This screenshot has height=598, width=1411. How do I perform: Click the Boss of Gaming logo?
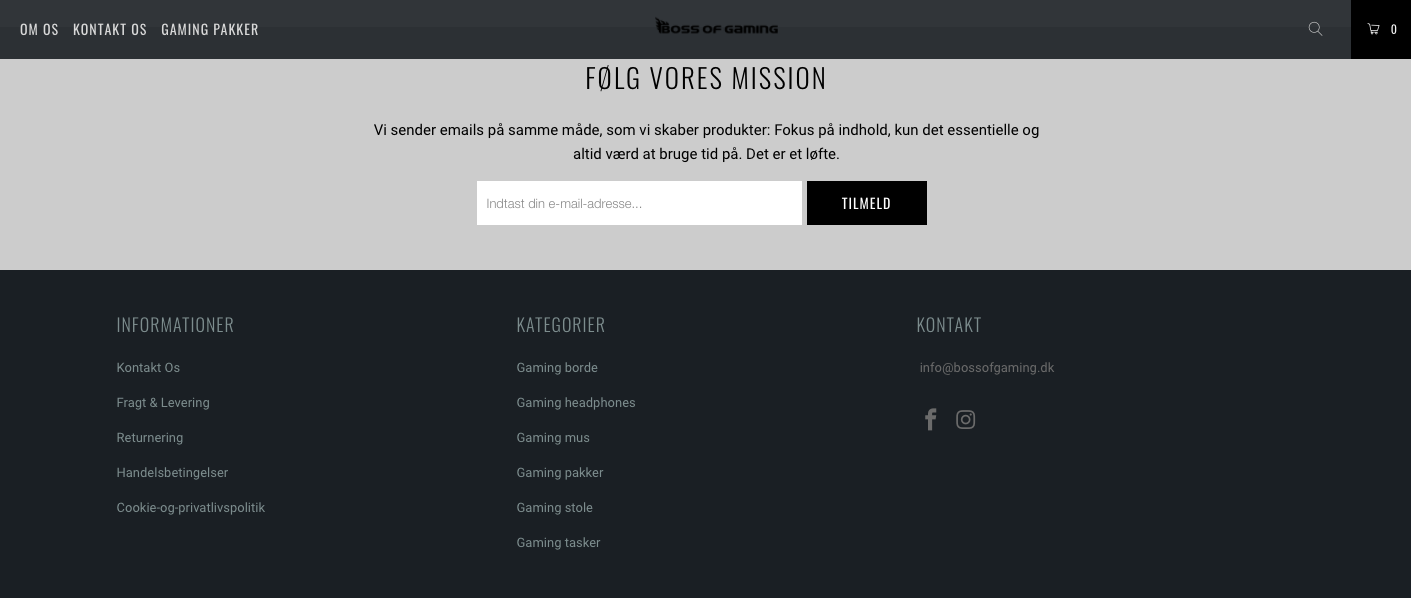[716, 28]
